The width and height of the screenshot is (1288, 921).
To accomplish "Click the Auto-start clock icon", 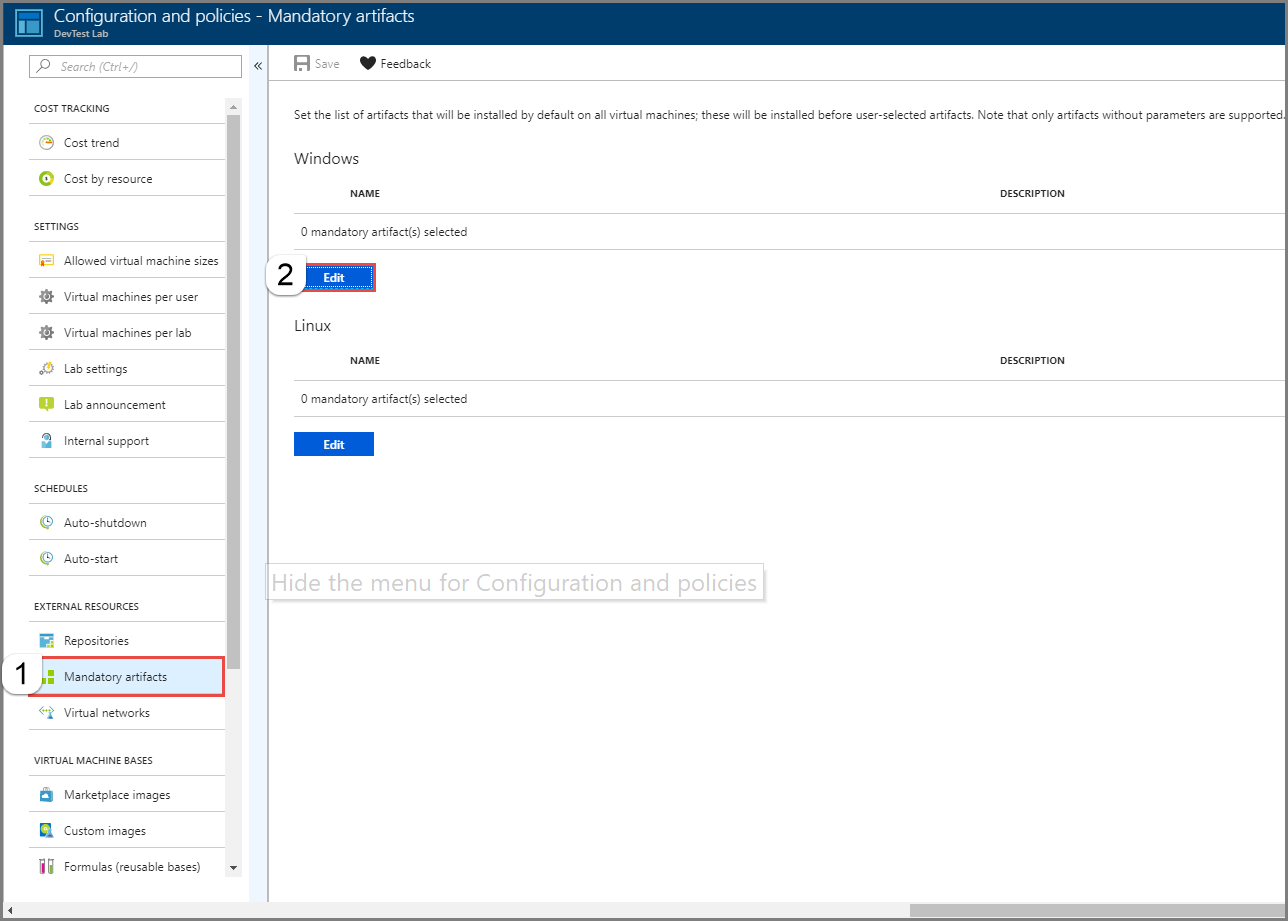I will click(x=46, y=559).
